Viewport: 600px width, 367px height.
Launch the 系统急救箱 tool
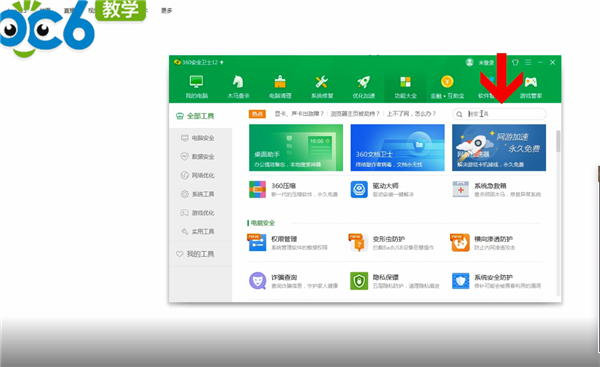497,189
